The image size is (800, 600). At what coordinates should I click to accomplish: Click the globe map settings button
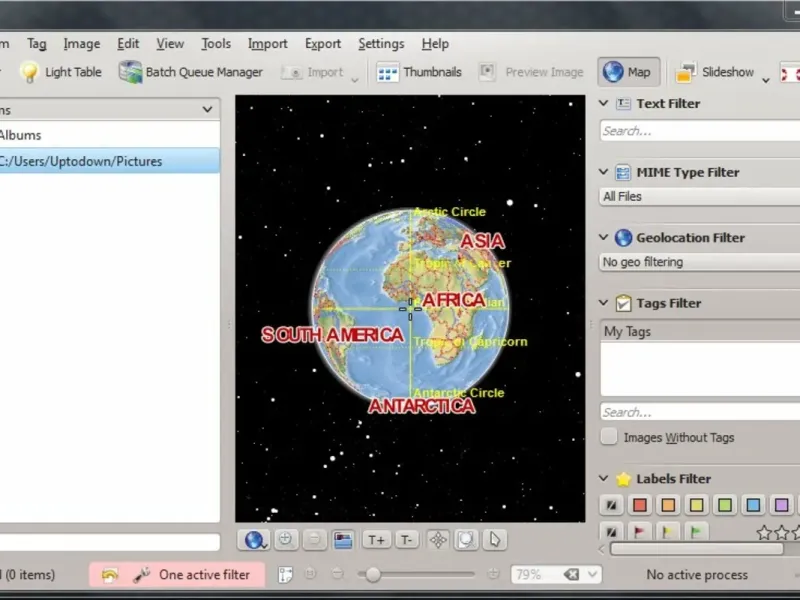[x=254, y=539]
